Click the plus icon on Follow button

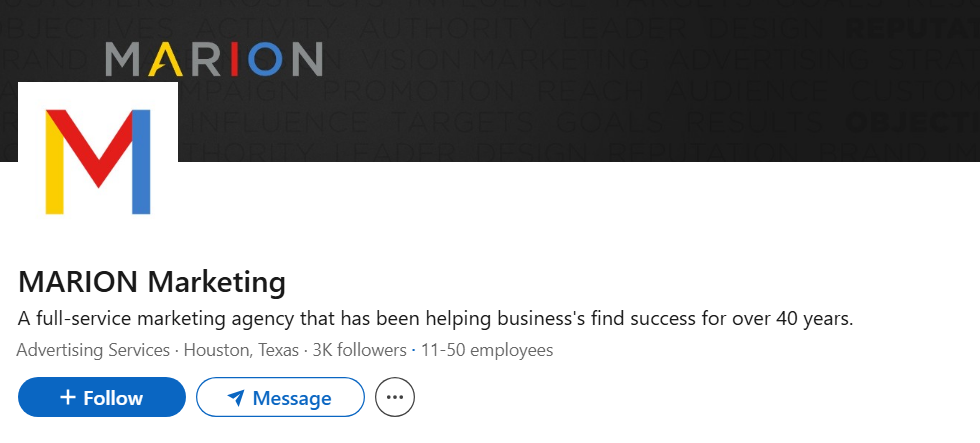pyautogui.click(x=68, y=398)
